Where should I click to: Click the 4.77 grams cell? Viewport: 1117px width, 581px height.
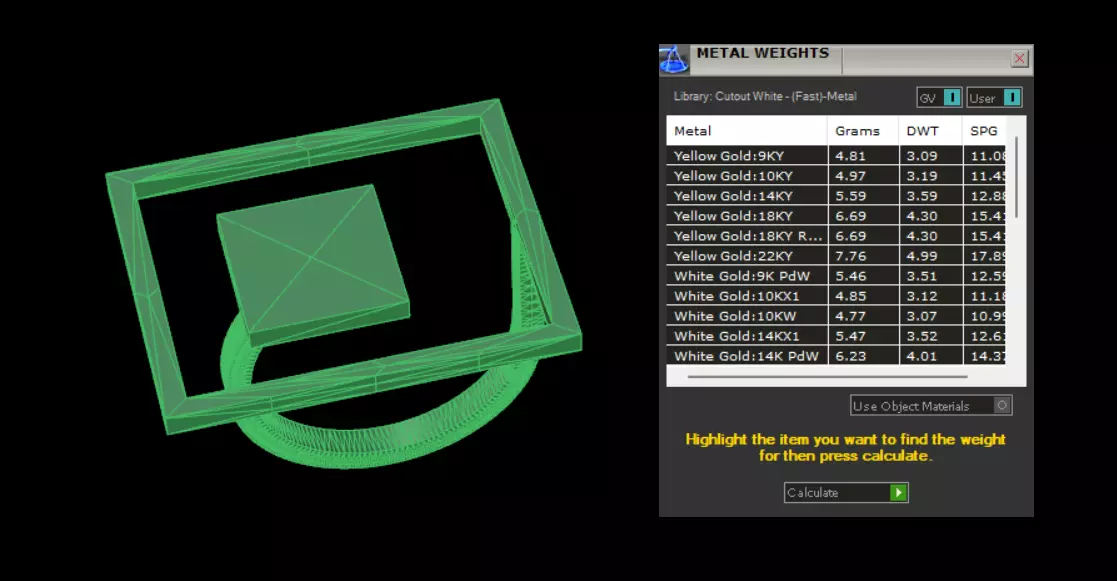[x=863, y=315]
